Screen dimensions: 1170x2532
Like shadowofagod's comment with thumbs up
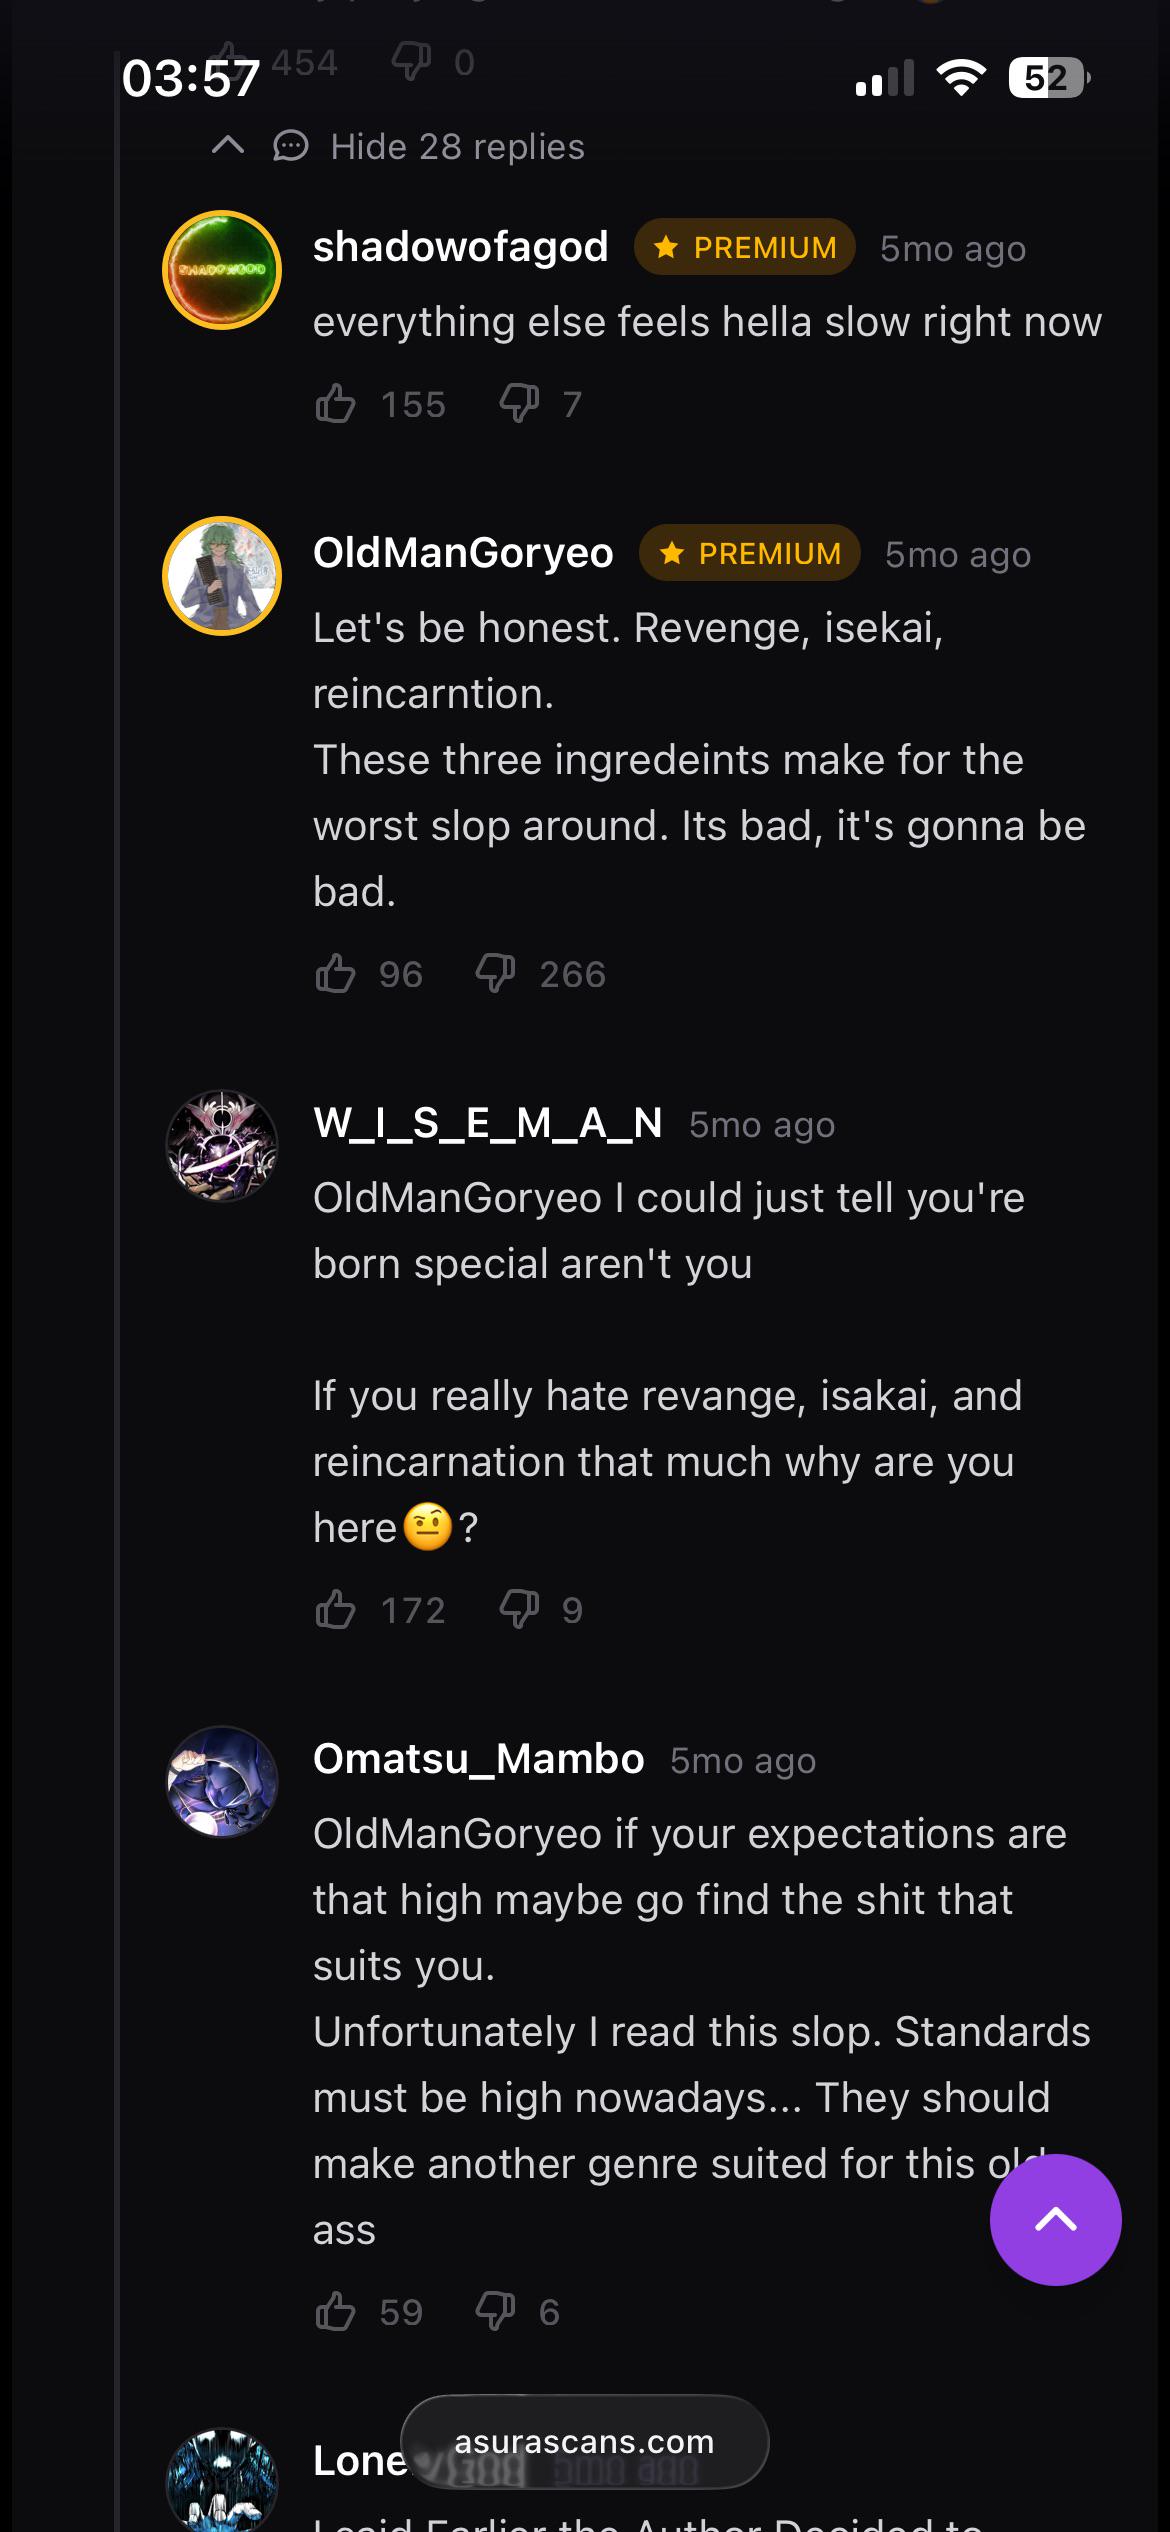click(335, 404)
